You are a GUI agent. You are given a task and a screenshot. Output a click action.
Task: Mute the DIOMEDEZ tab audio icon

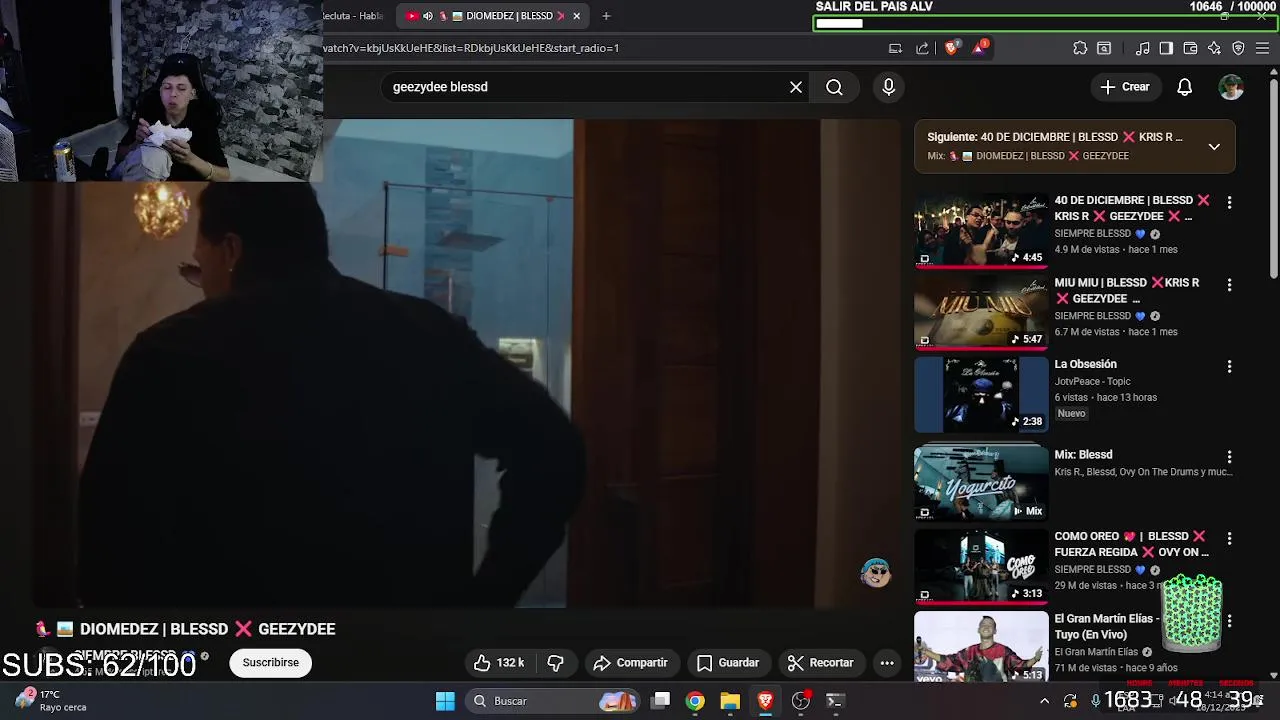coord(428,16)
